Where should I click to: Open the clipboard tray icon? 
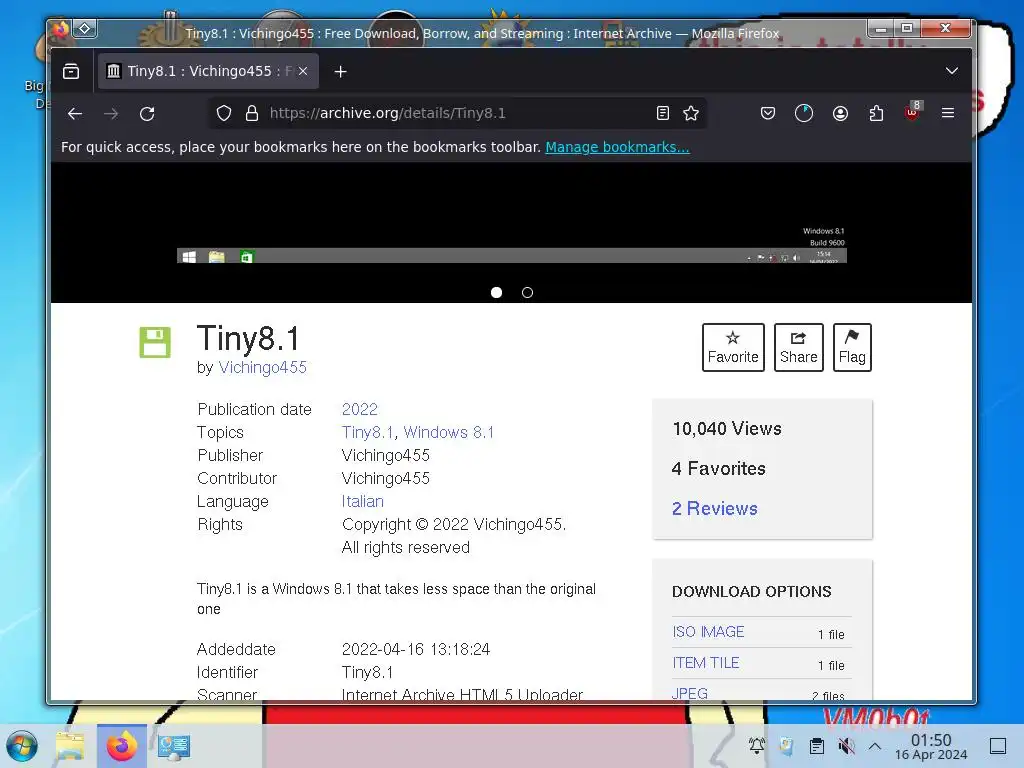pyautogui.click(x=816, y=746)
